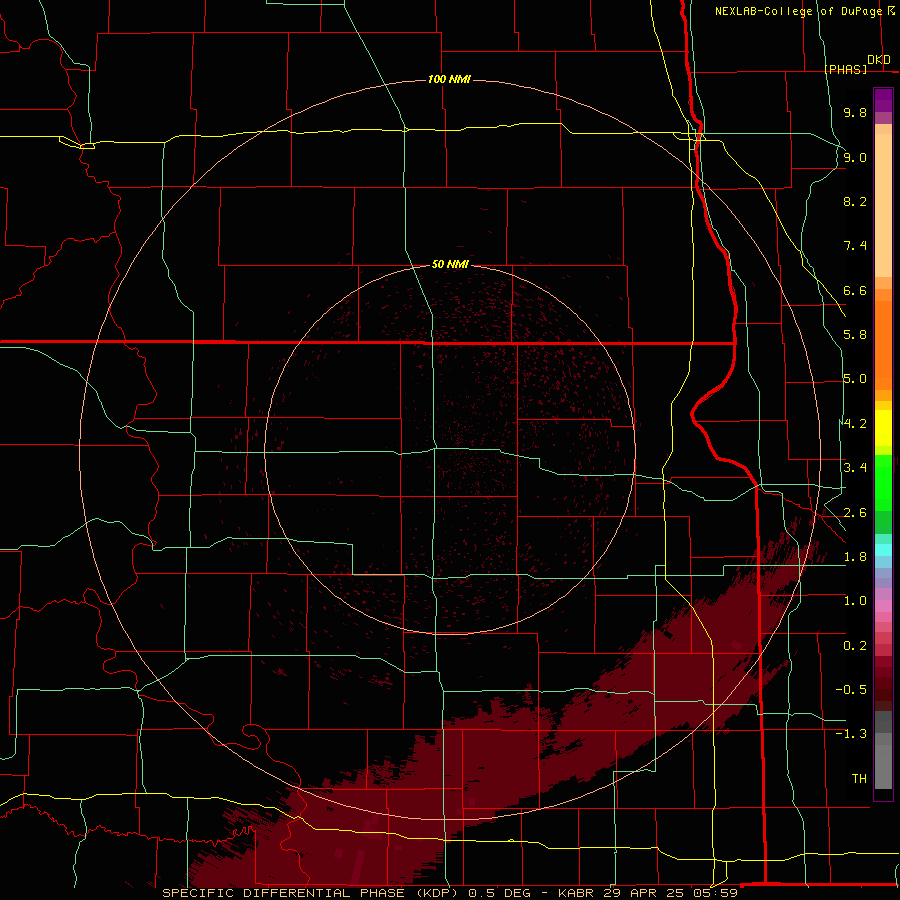Image resolution: width=900 pixels, height=900 pixels.
Task: Click the 50 NMI range ring label
Action: click(x=450, y=264)
